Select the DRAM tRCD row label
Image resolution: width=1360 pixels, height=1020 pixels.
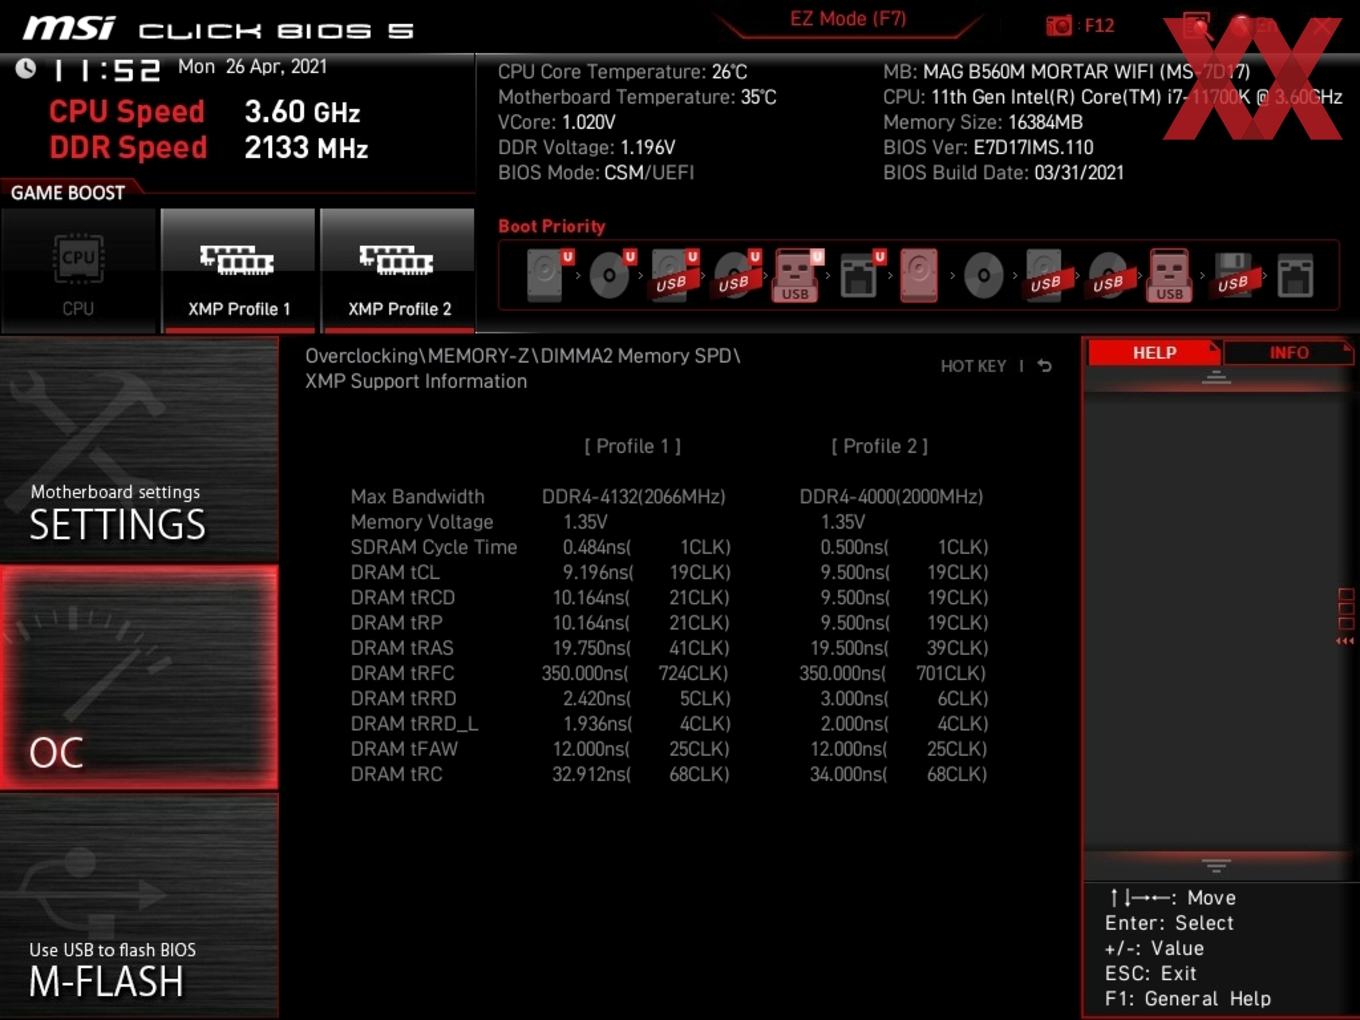pyautogui.click(x=403, y=597)
